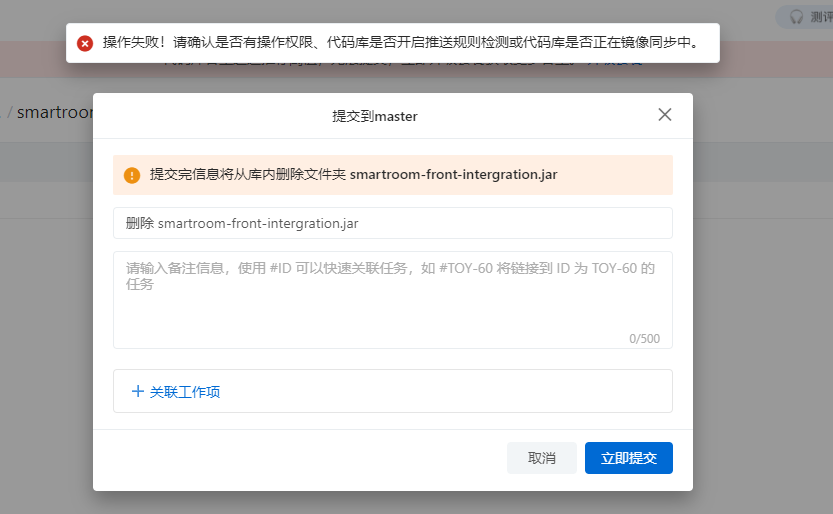Screen dimensions: 833x514
Task: Click the orange warning icon in notice
Action: pos(132,175)
